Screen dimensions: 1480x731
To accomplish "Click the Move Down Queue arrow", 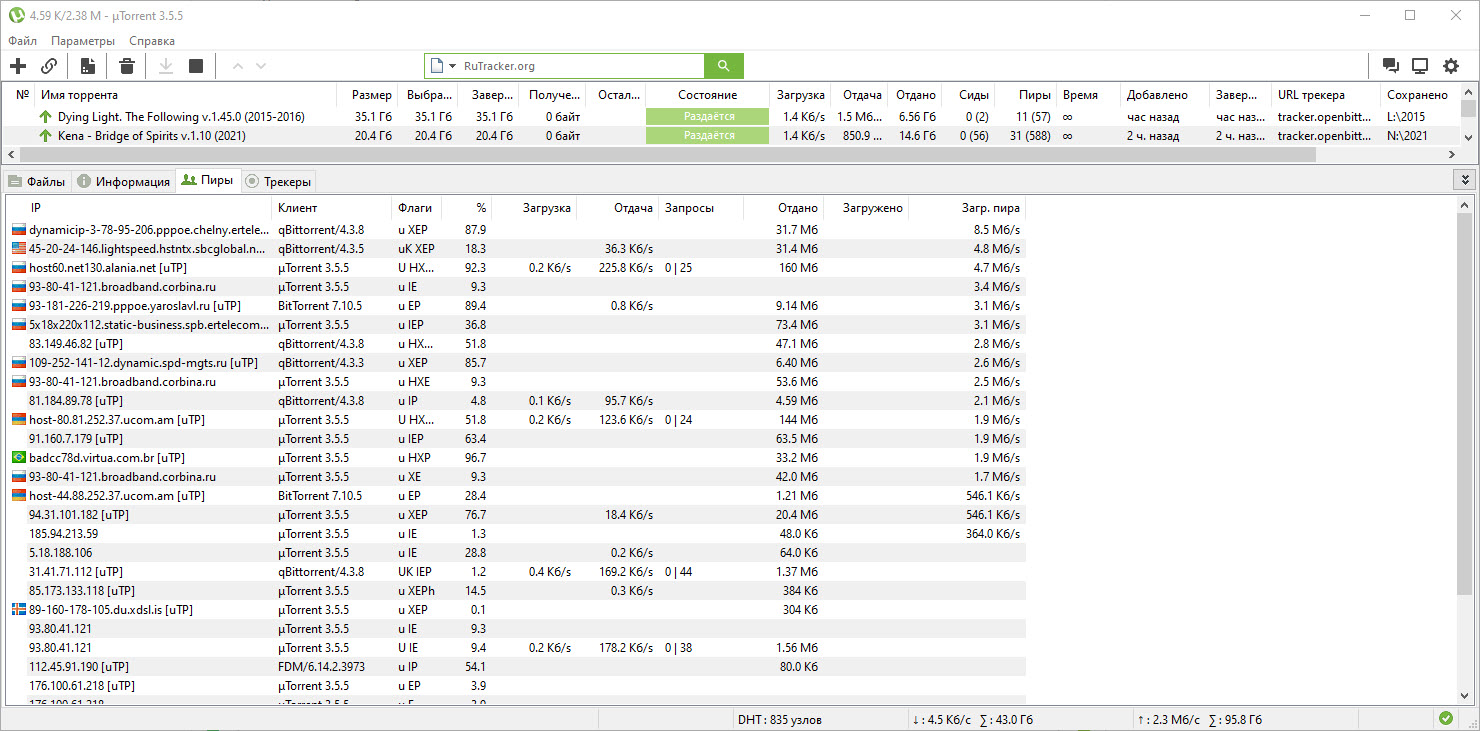I will (x=261, y=66).
